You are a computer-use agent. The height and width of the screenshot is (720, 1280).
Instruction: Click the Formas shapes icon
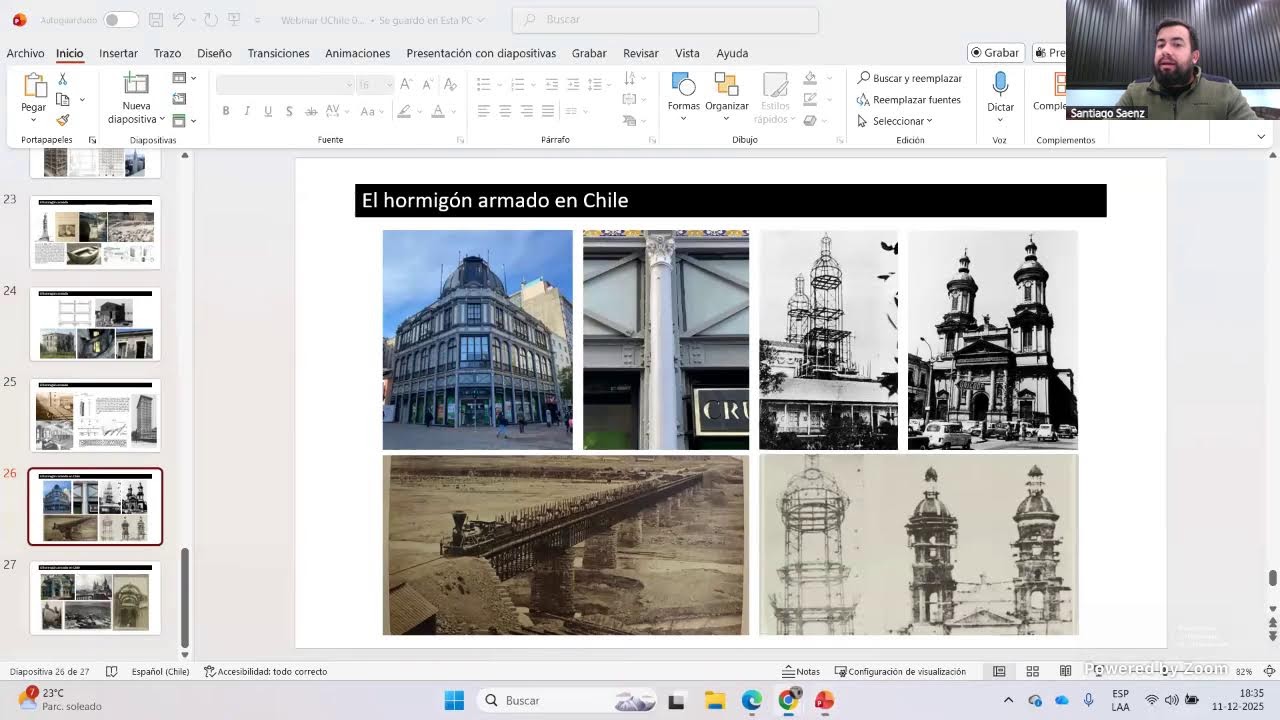click(x=683, y=84)
